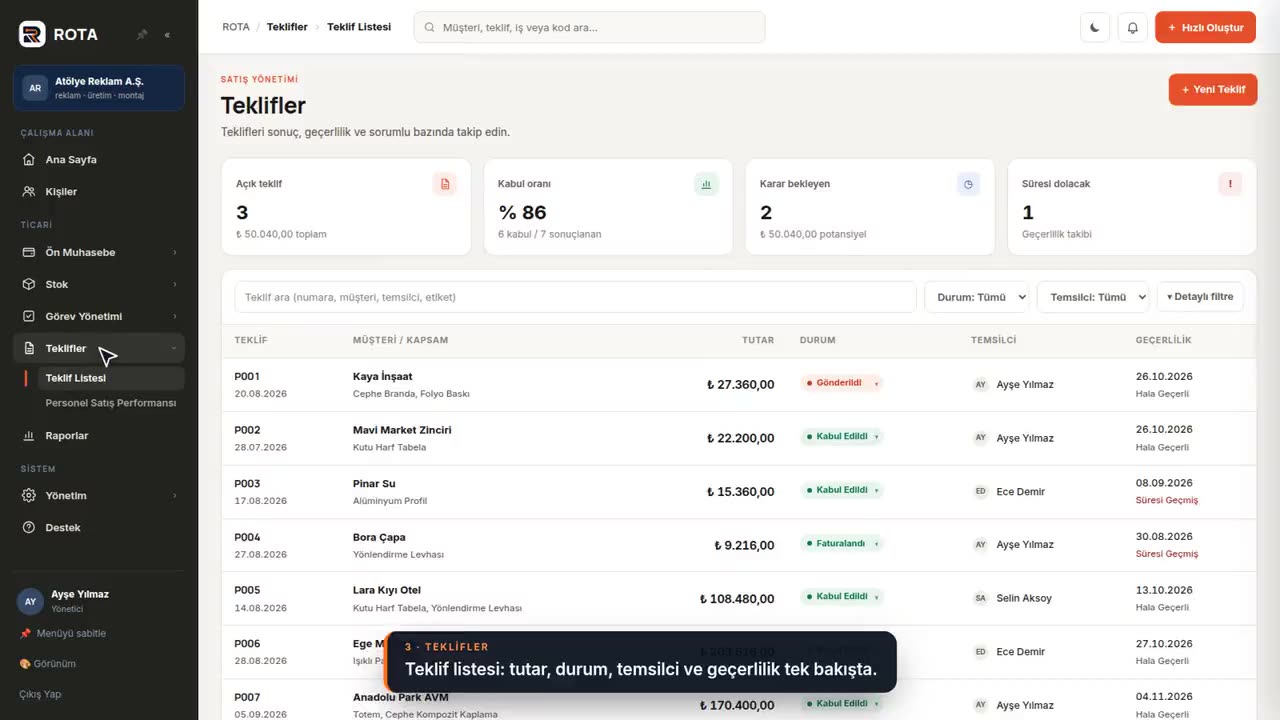Viewport: 1280px width, 720px height.
Task: Open the Destek help page
Action: (99, 528)
